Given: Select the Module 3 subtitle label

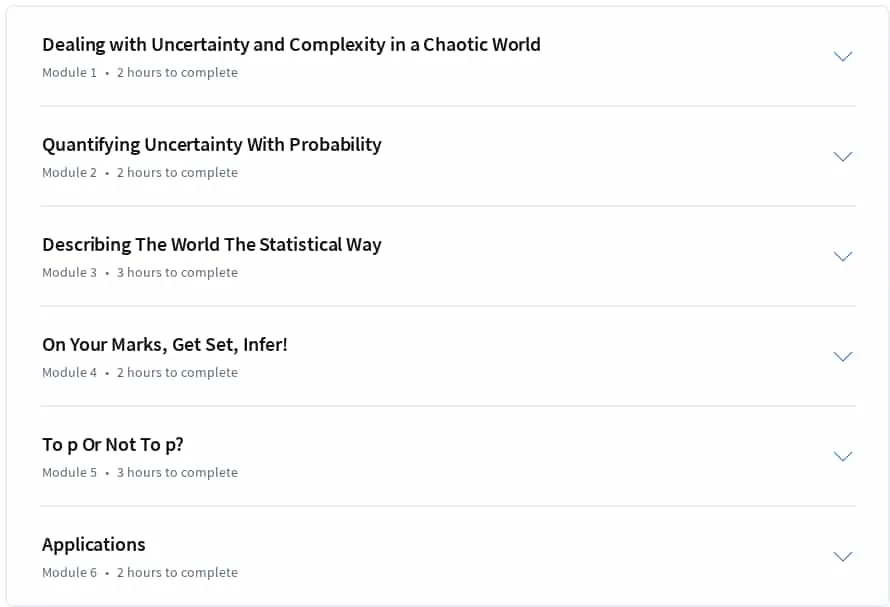Looking at the screenshot, I should pos(69,273).
